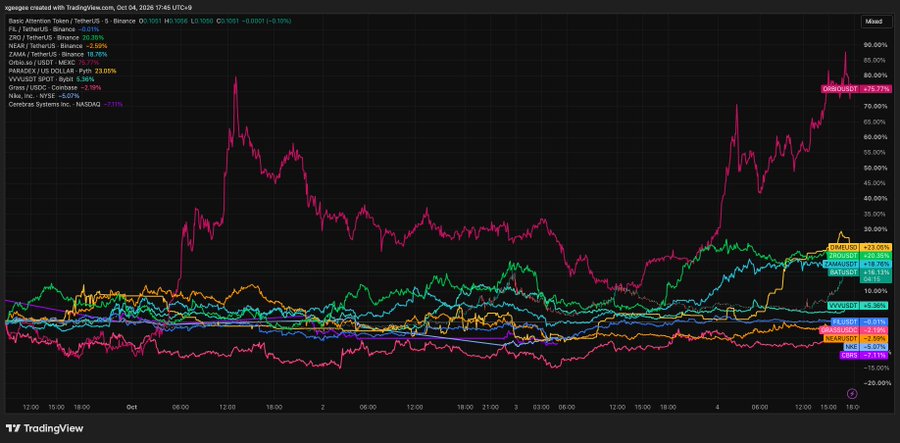Click the day 2 time axis label
The image size is (900, 443).
[x=324, y=406]
